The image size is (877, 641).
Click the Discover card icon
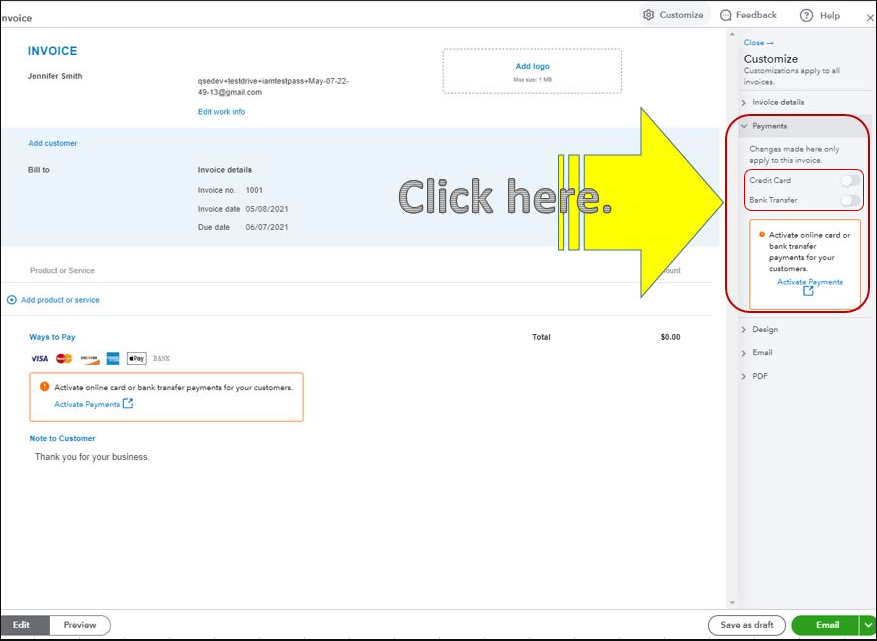coord(89,359)
